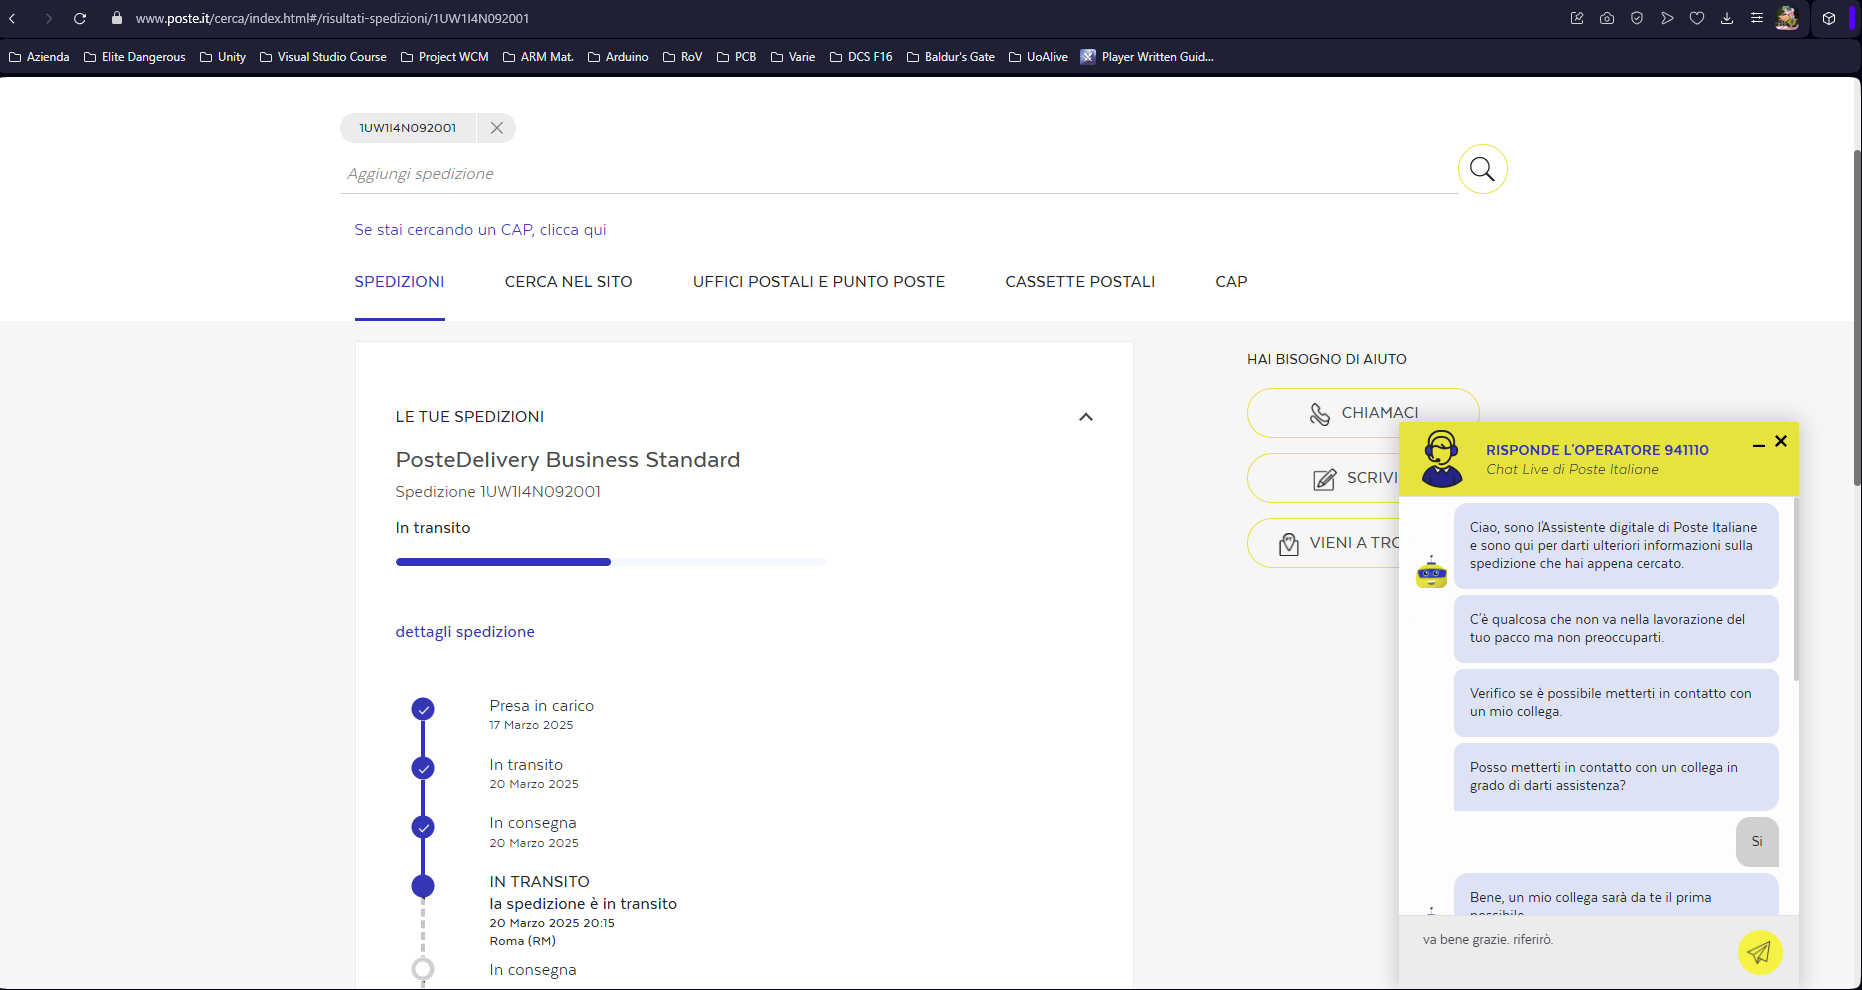Open the Baldur's Gate bookmarks folder
The height and width of the screenshot is (990, 1862).
tap(951, 57)
